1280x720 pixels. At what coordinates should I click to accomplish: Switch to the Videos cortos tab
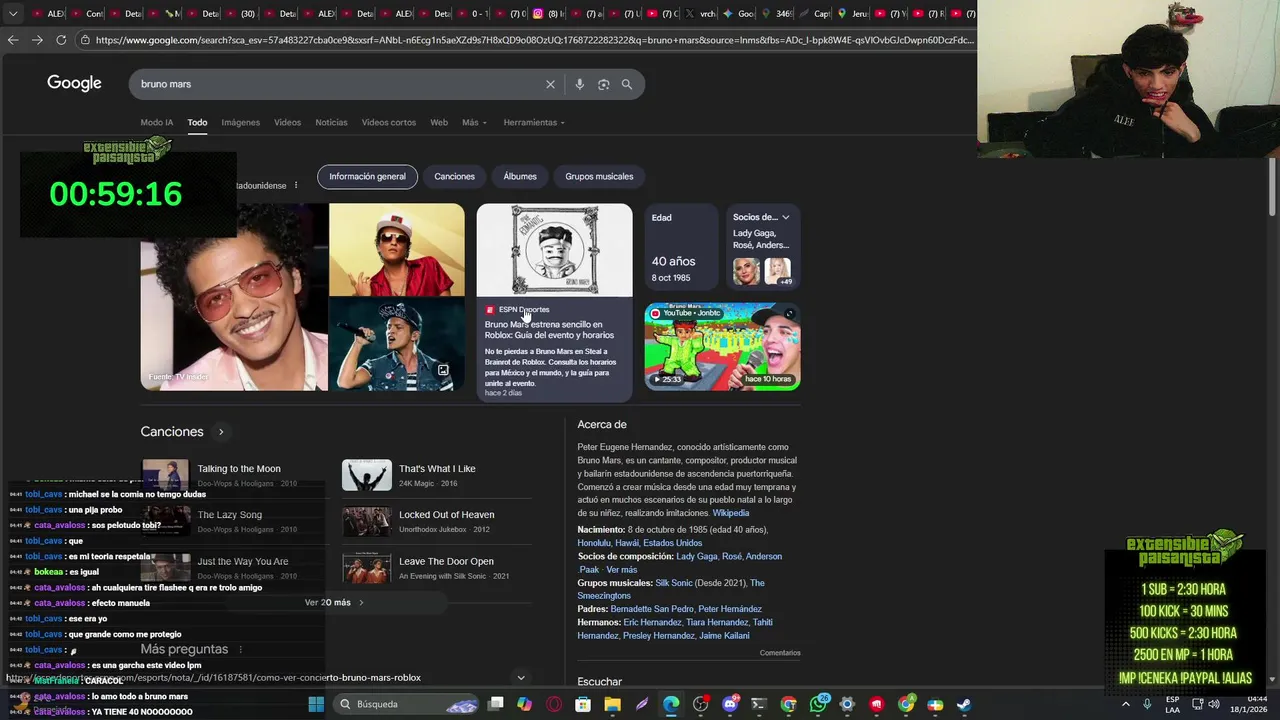pyautogui.click(x=389, y=123)
